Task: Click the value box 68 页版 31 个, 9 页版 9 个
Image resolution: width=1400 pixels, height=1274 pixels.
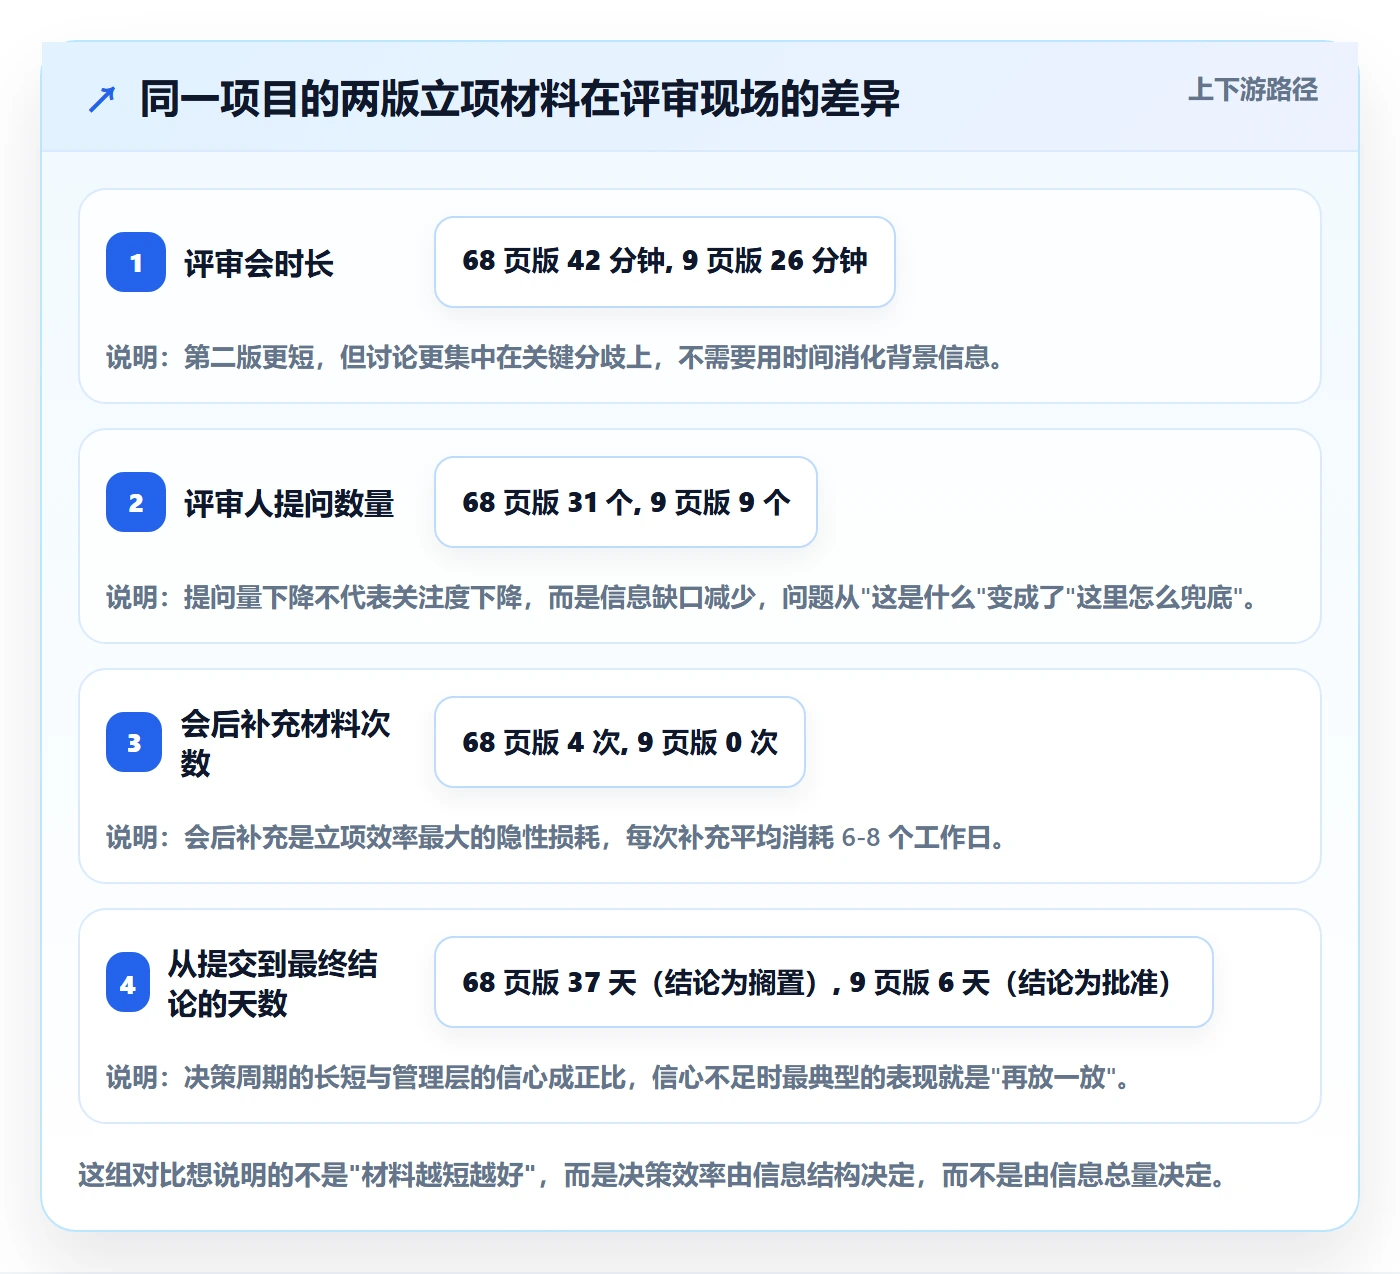Action: point(626,502)
